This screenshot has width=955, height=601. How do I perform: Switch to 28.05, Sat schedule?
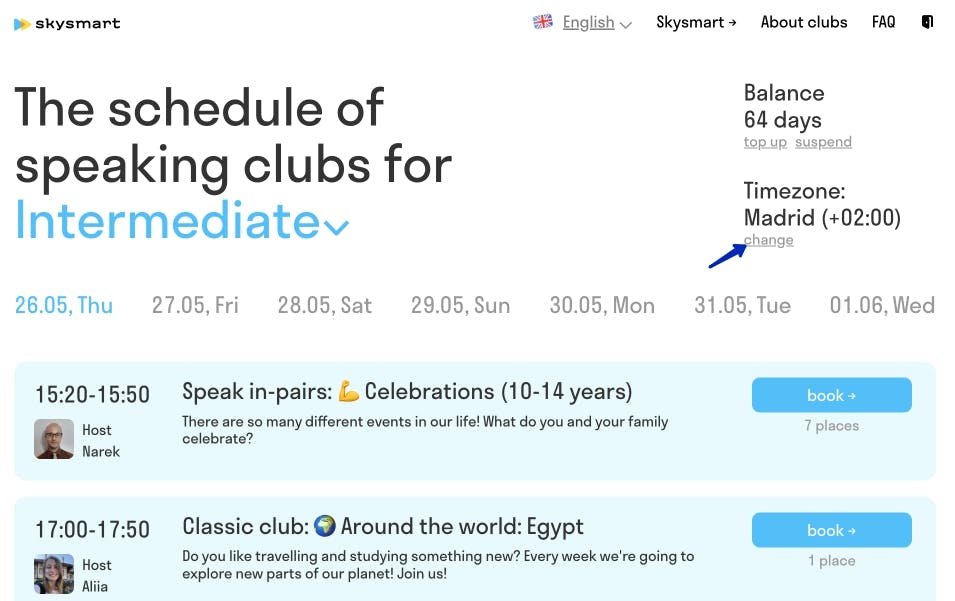tap(325, 305)
